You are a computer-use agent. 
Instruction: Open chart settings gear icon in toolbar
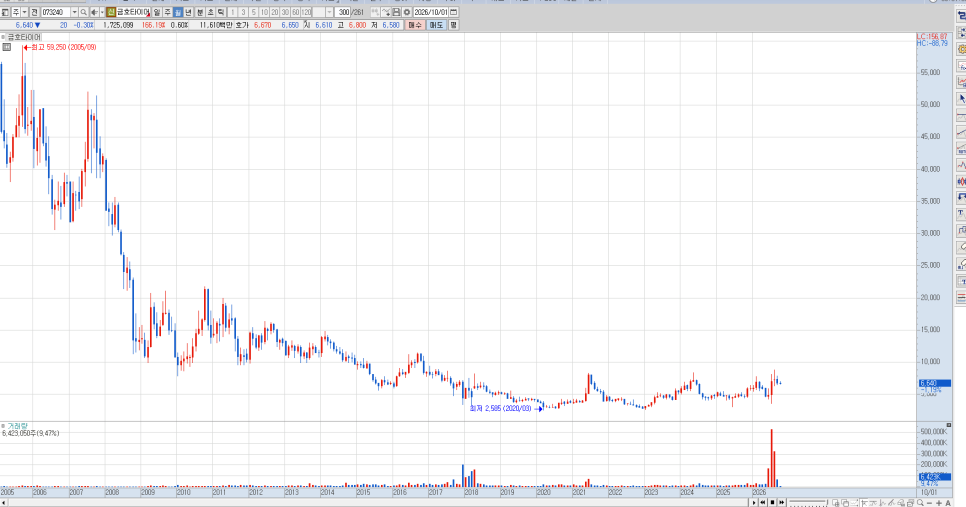pos(407,12)
